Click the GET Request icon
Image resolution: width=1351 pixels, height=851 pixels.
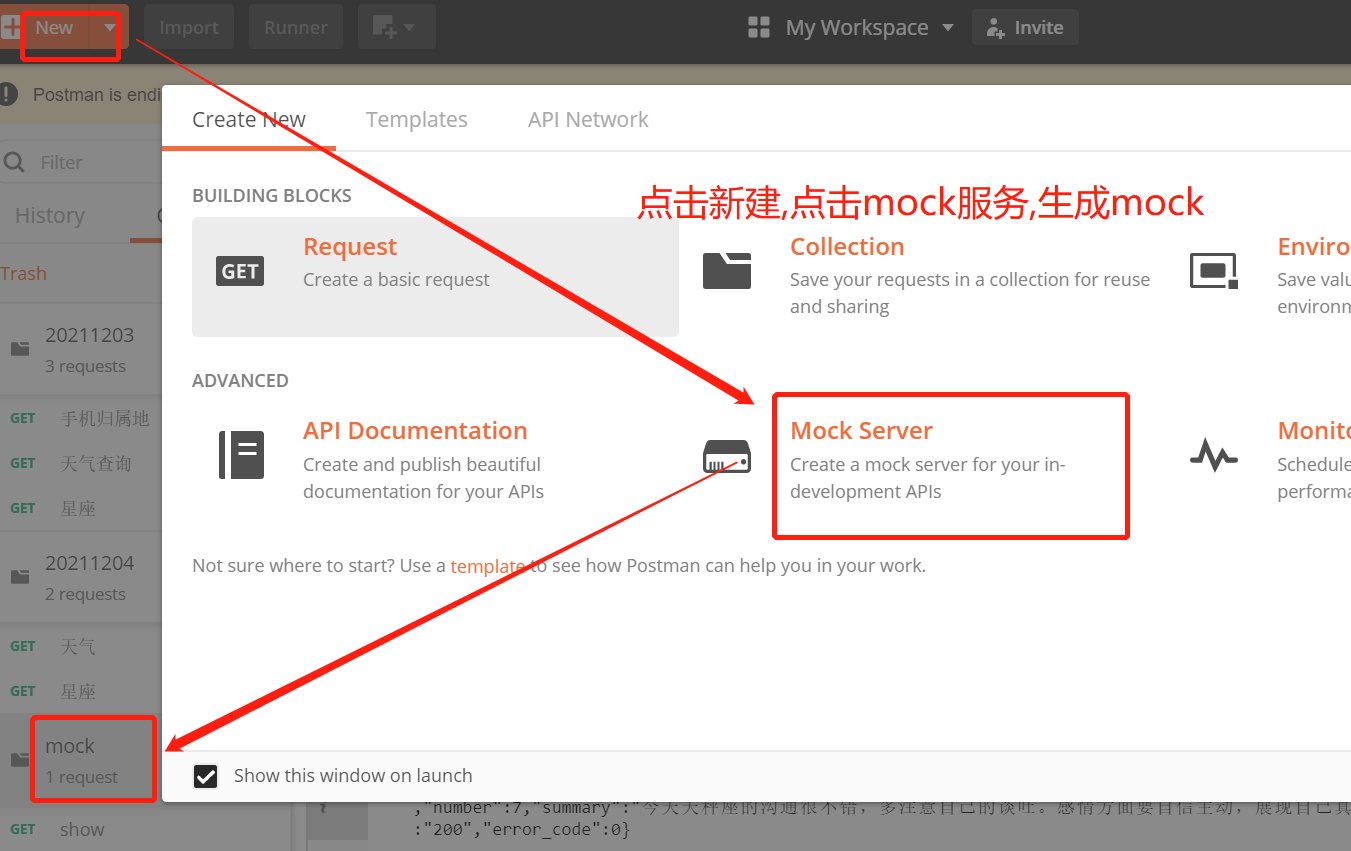coord(240,271)
